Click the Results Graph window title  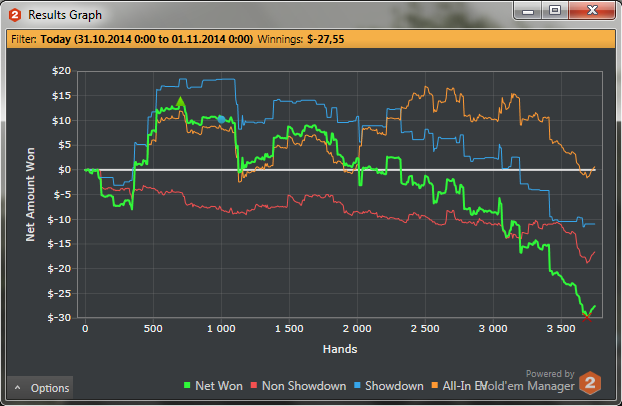[65, 15]
